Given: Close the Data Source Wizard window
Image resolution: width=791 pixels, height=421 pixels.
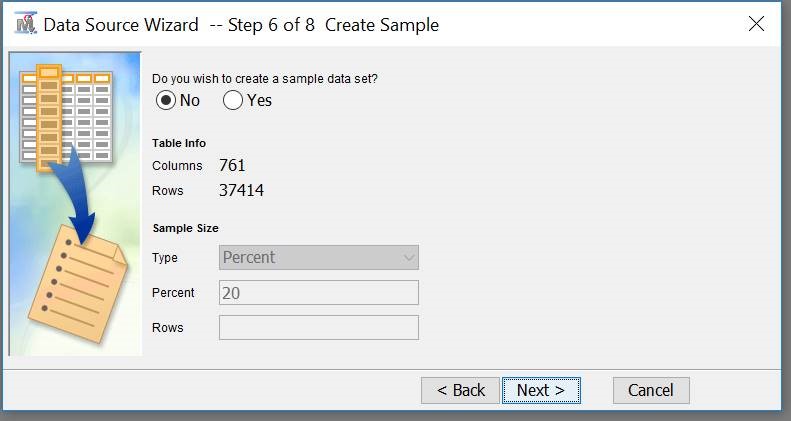Looking at the screenshot, I should (x=757, y=24).
